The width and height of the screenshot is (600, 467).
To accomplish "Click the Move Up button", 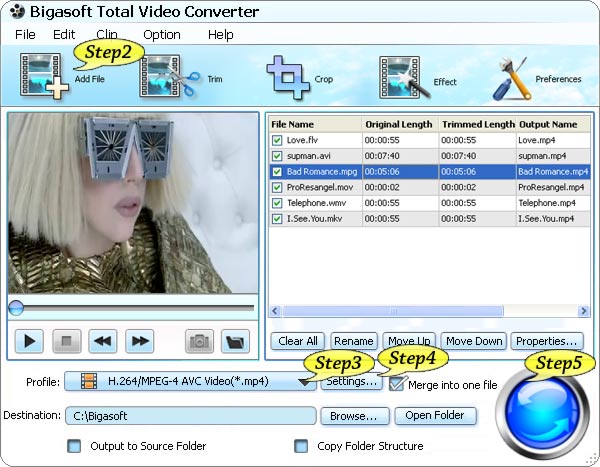I will tap(409, 341).
